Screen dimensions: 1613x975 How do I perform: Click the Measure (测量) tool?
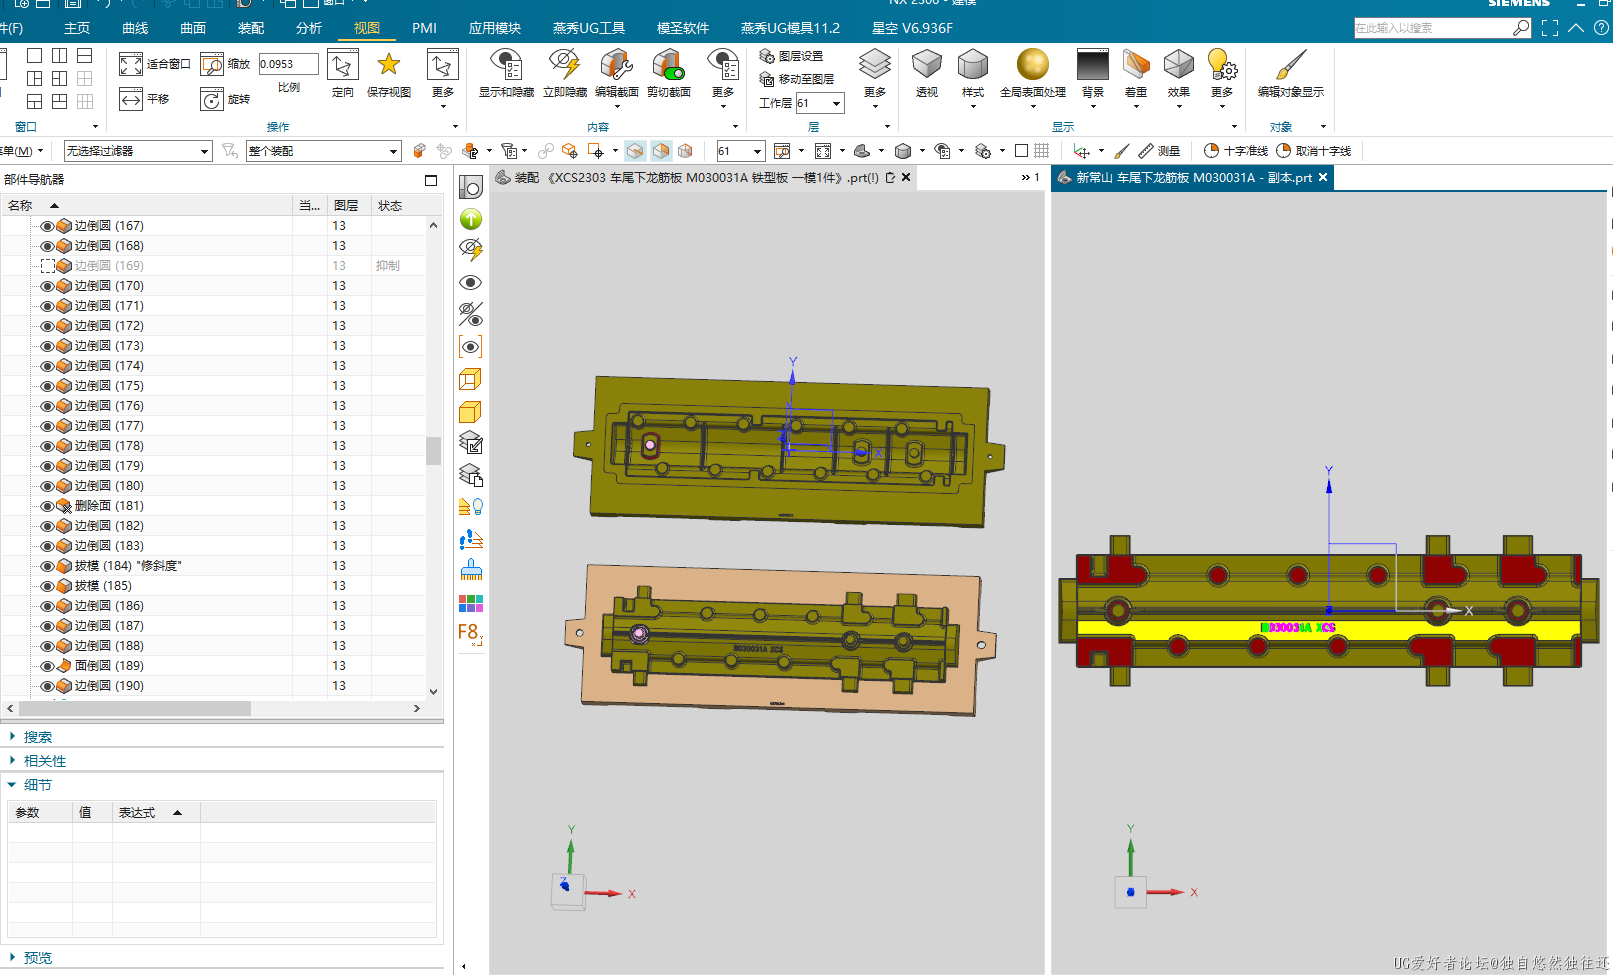(x=1159, y=151)
